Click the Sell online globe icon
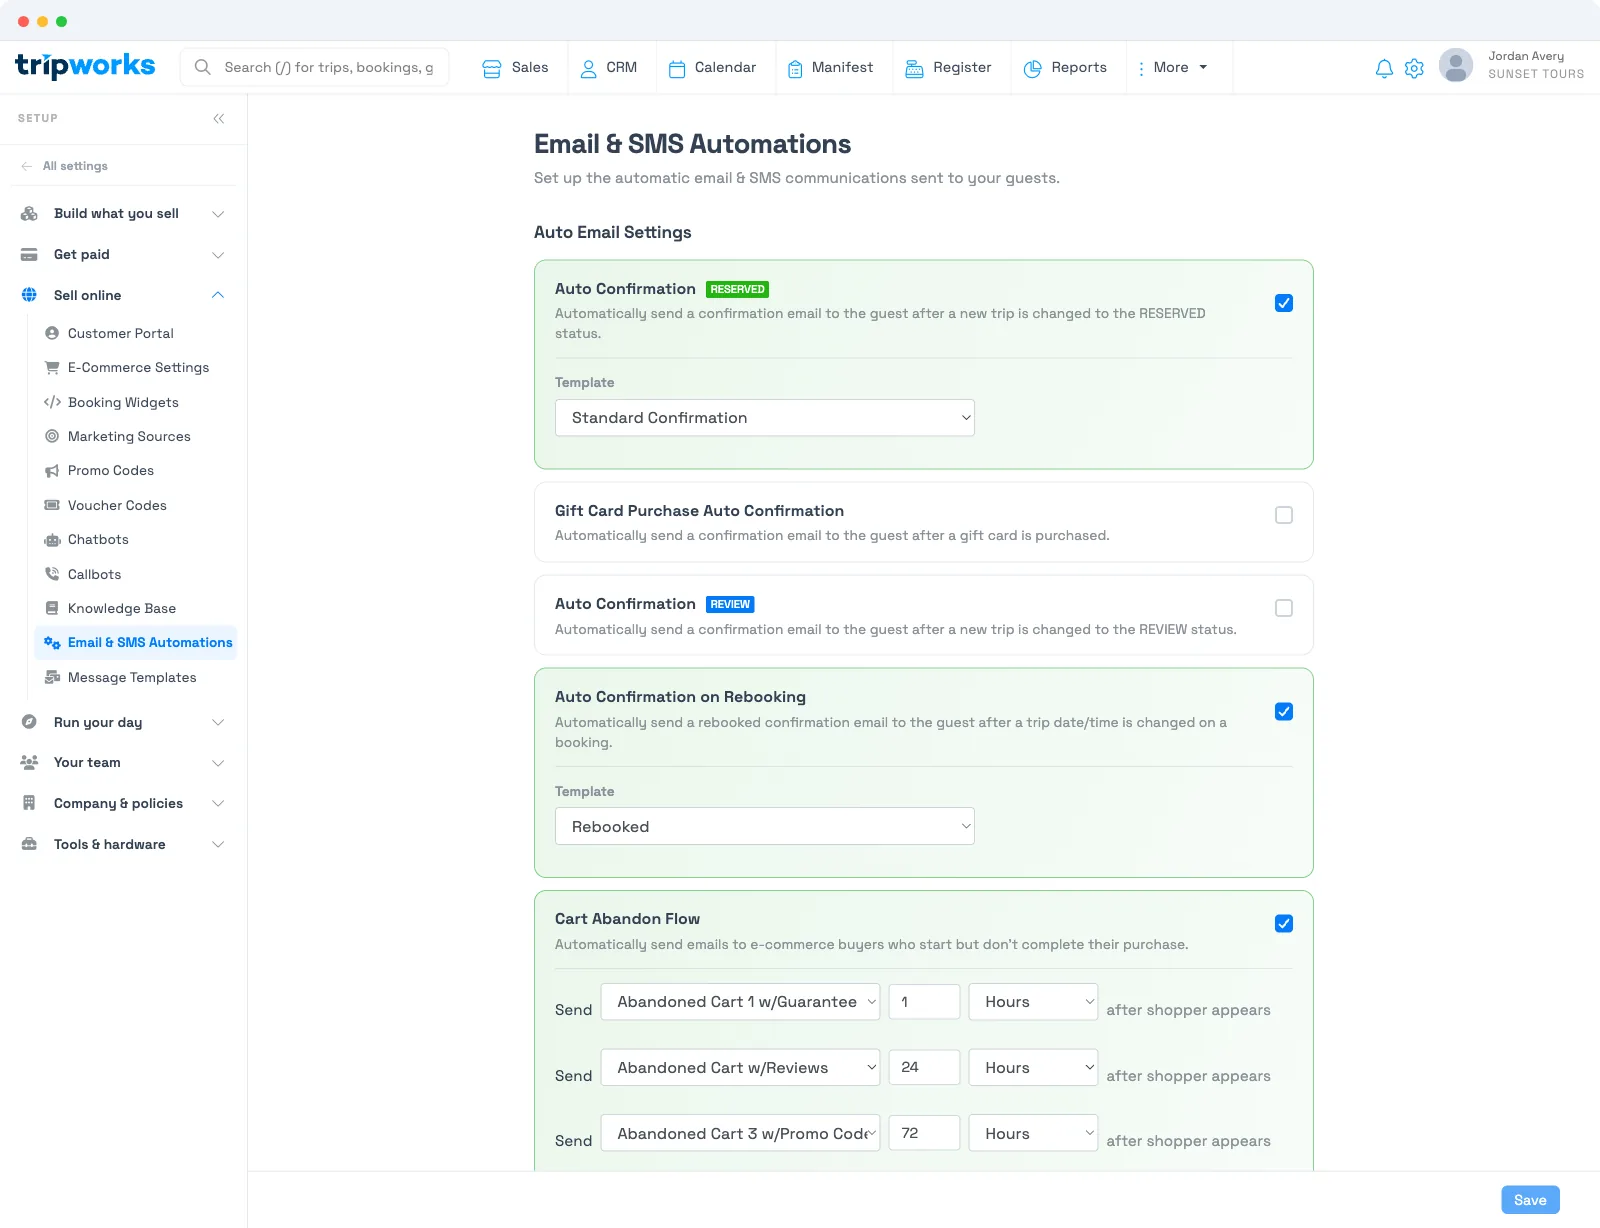This screenshot has width=1600, height=1228. pos(29,295)
